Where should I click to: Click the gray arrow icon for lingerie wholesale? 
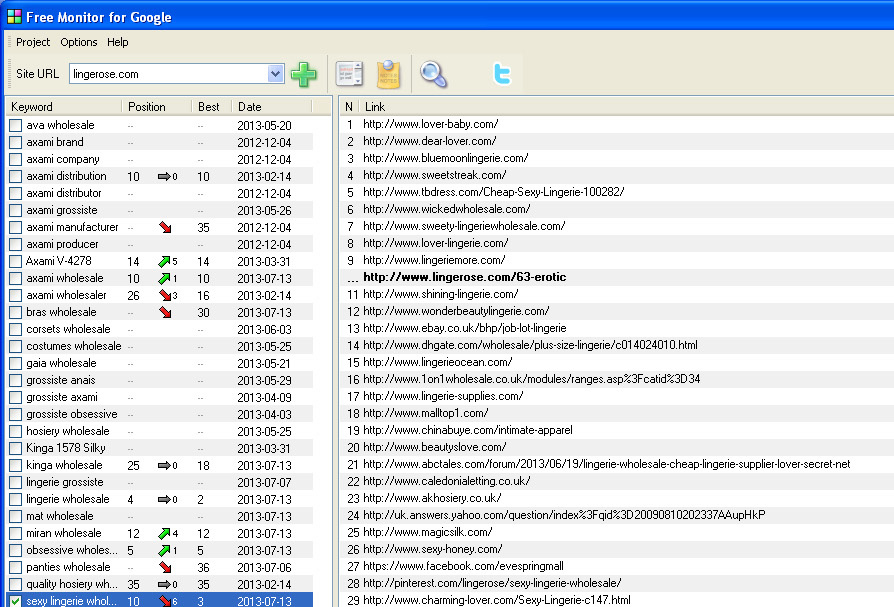point(164,500)
